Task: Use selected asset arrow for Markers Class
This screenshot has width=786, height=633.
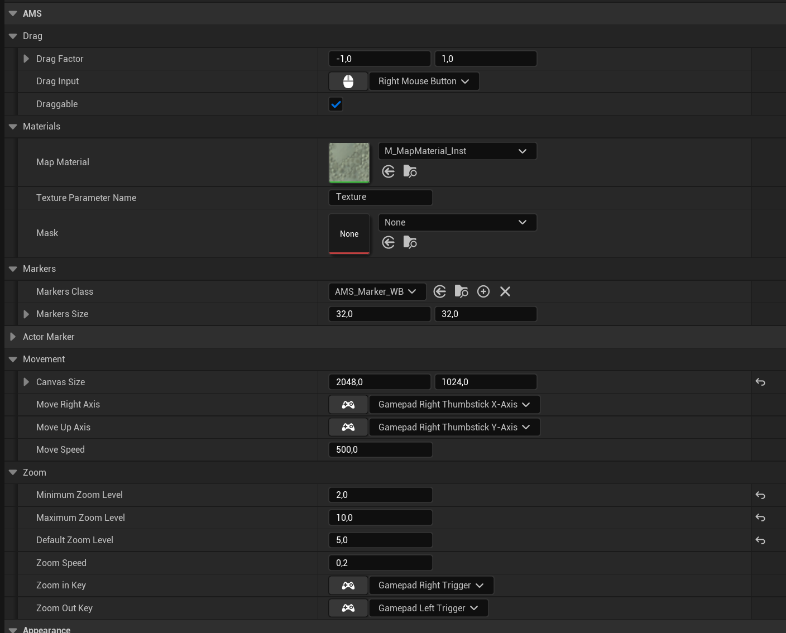Action: pos(440,292)
